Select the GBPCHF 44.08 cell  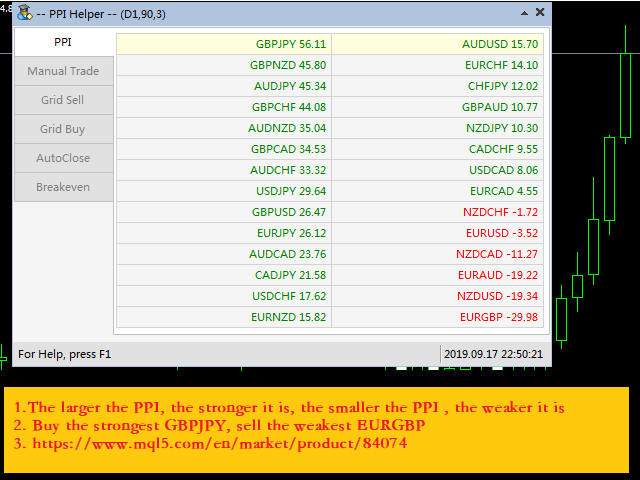tap(224, 107)
